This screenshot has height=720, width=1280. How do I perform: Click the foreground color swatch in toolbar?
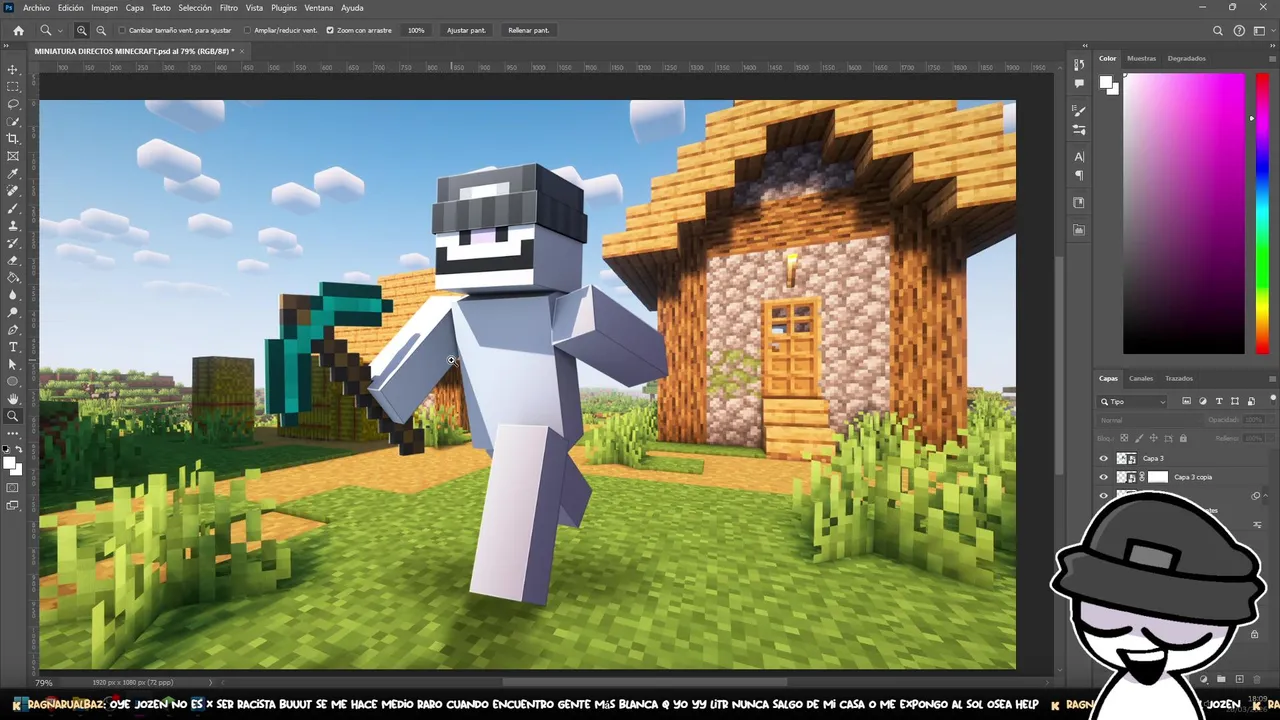pos(10,463)
